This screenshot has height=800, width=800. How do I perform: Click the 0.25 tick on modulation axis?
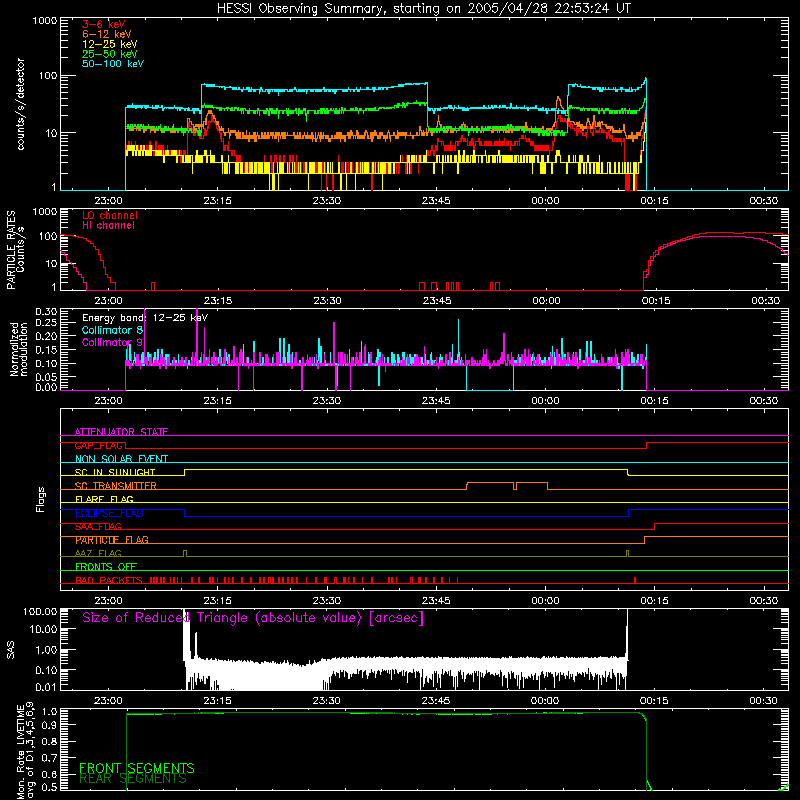point(46,323)
